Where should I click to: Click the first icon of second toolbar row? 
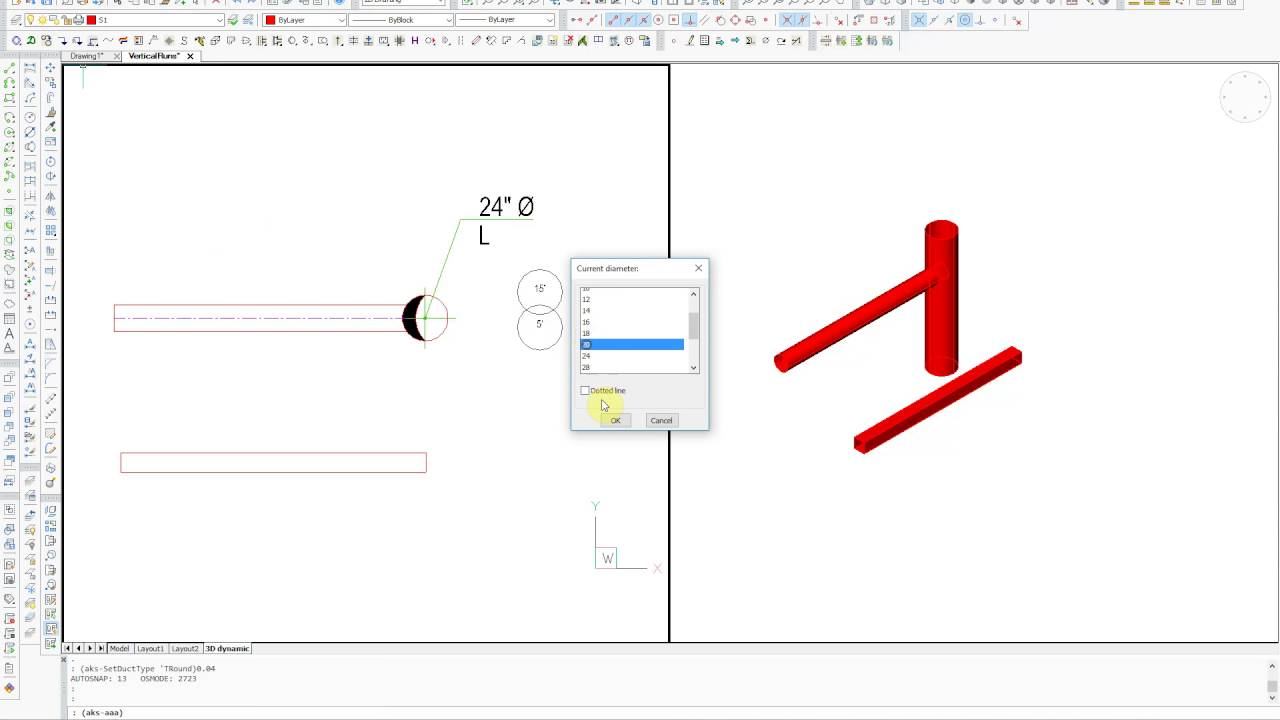pyautogui.click(x=16, y=41)
